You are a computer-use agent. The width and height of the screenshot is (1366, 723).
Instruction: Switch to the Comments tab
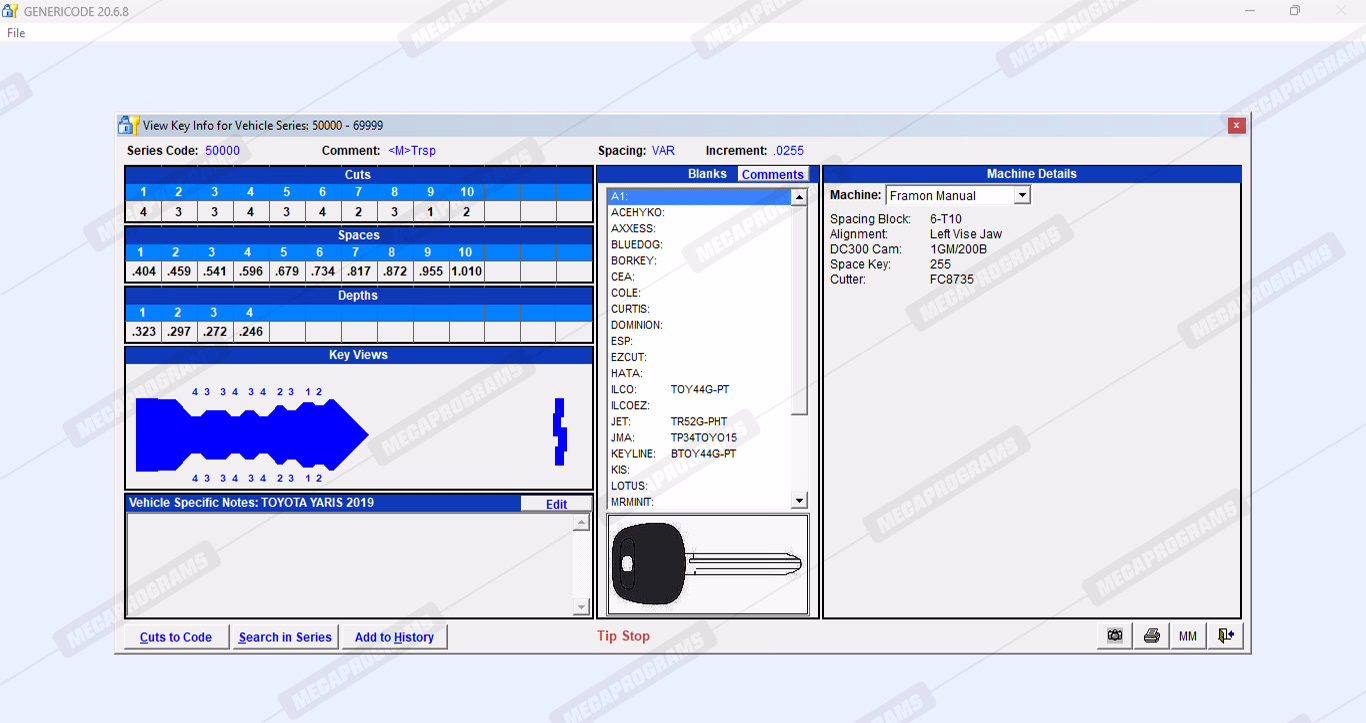tap(772, 174)
